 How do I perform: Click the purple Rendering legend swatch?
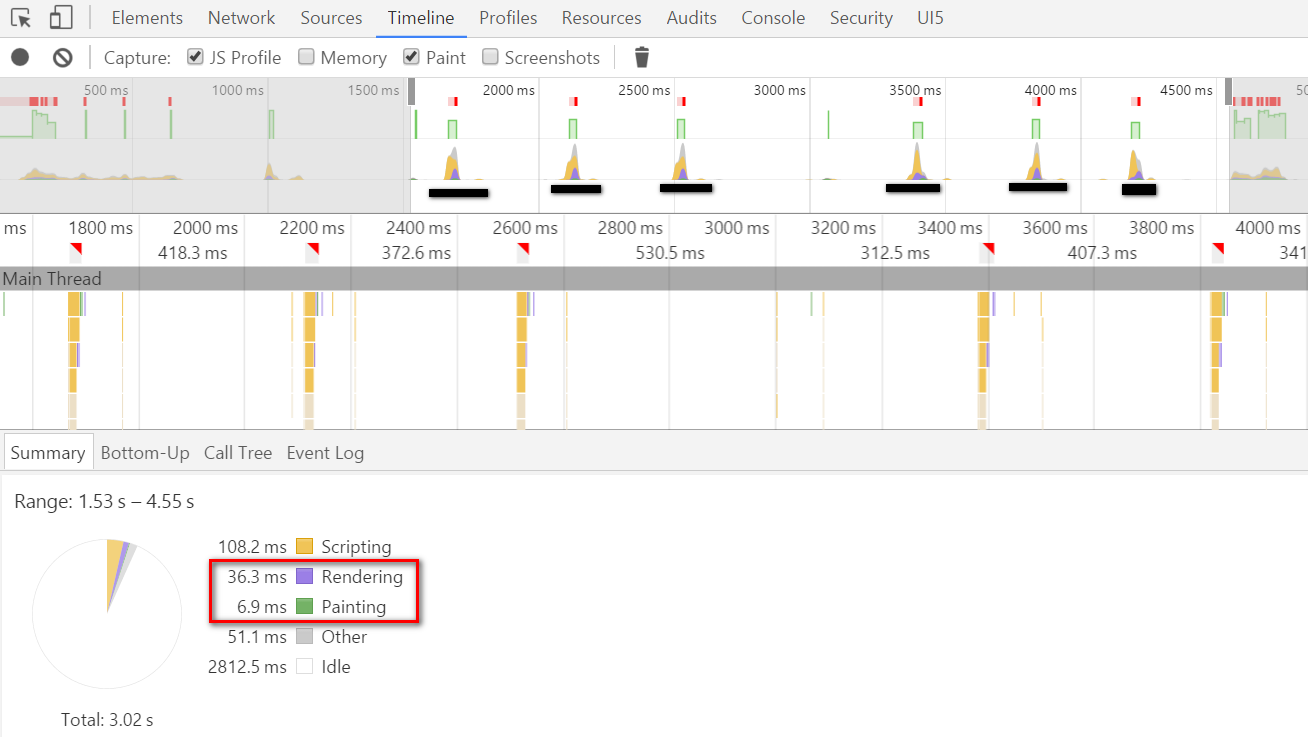click(305, 577)
